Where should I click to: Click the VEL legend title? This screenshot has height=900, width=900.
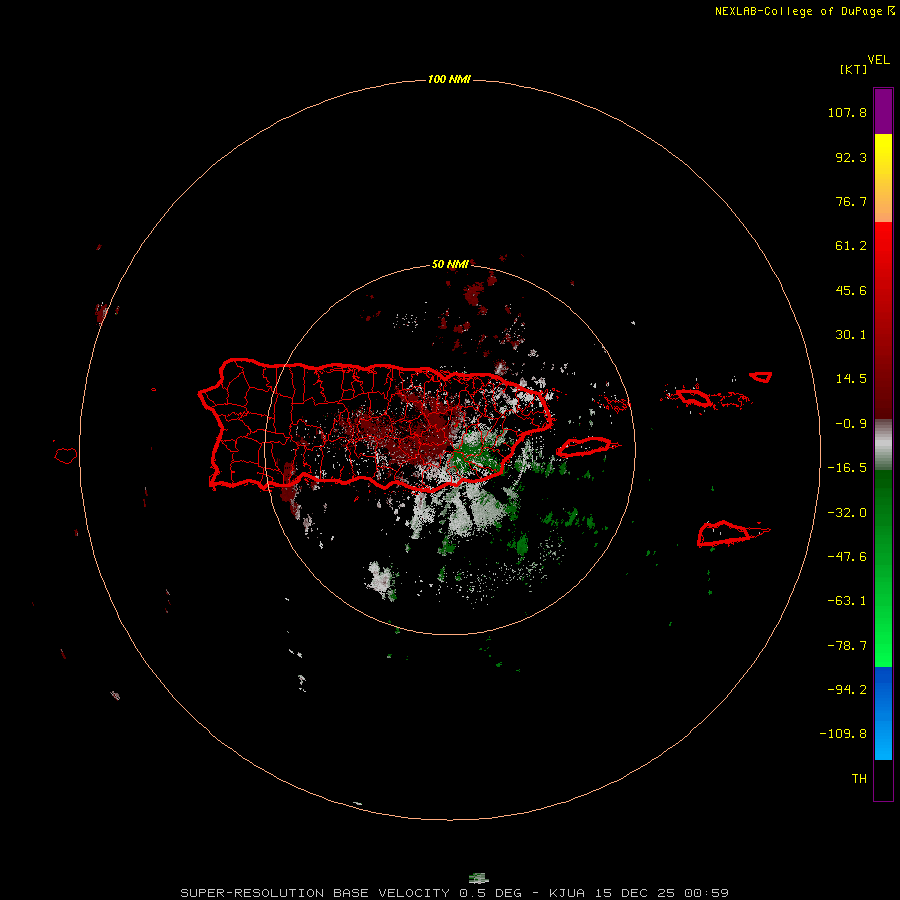878,60
